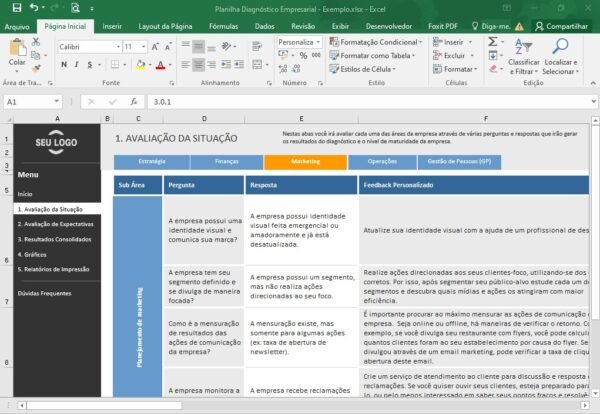Align text right icon
The image size is (600, 414).
pyautogui.click(x=211, y=64)
